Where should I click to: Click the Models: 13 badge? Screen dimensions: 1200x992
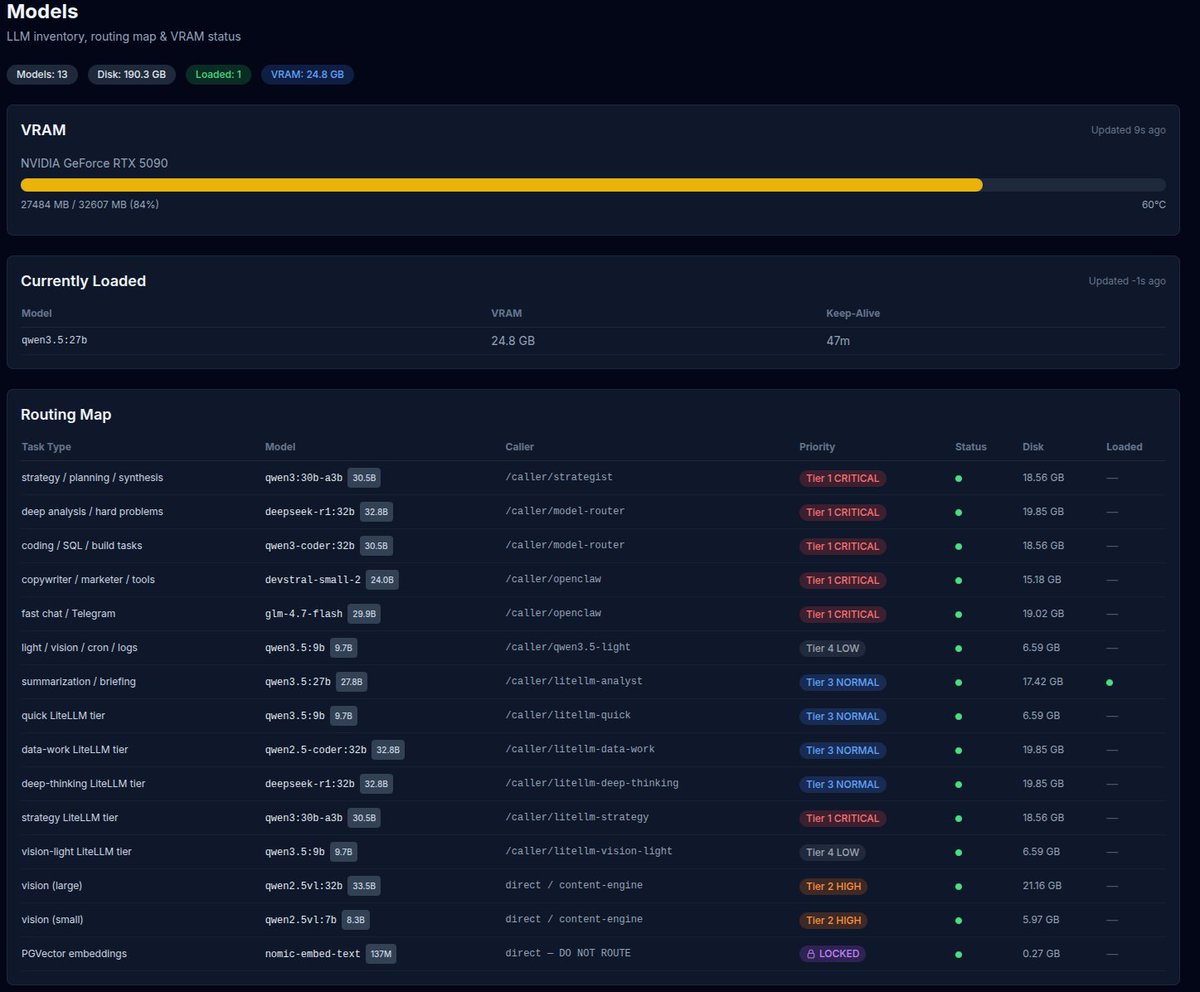[42, 74]
